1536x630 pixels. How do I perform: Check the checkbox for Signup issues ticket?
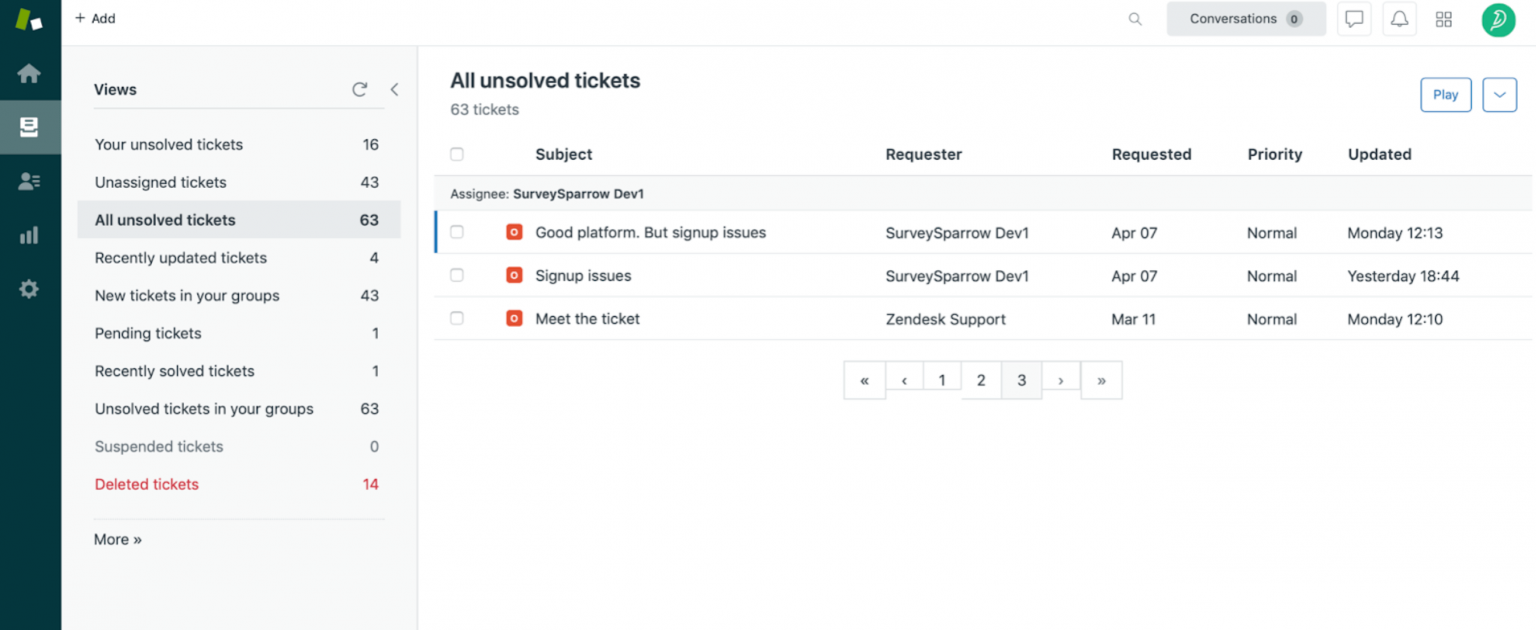(457, 275)
